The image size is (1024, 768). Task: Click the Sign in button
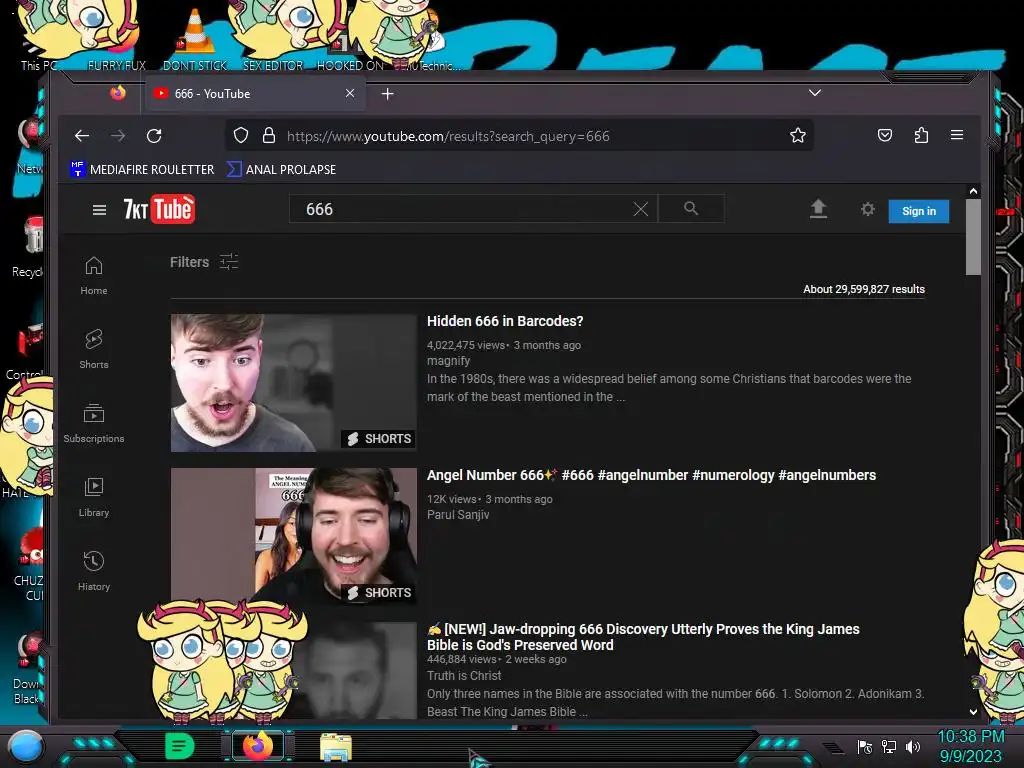tap(918, 211)
